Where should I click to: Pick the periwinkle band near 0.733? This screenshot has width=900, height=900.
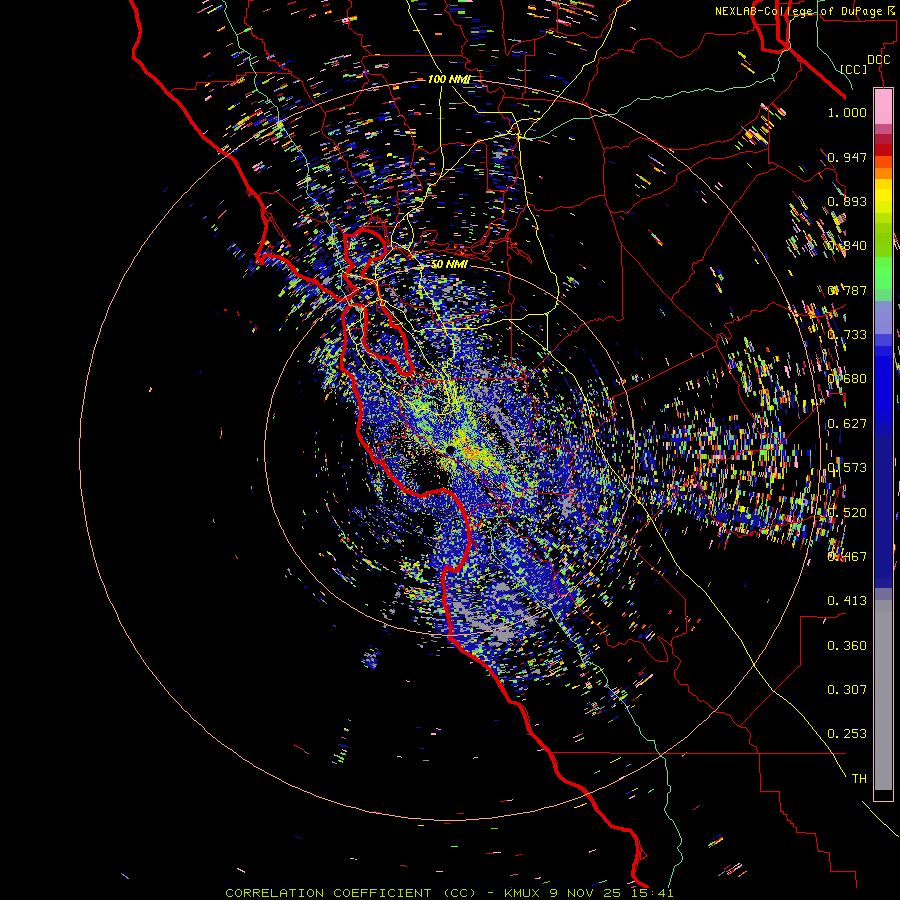pyautogui.click(x=883, y=317)
